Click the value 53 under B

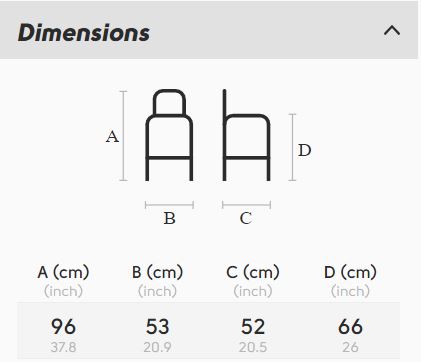click(157, 327)
